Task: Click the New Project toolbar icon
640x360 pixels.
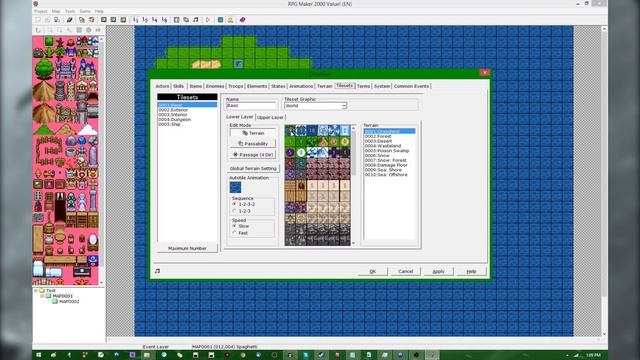Action: point(38,20)
